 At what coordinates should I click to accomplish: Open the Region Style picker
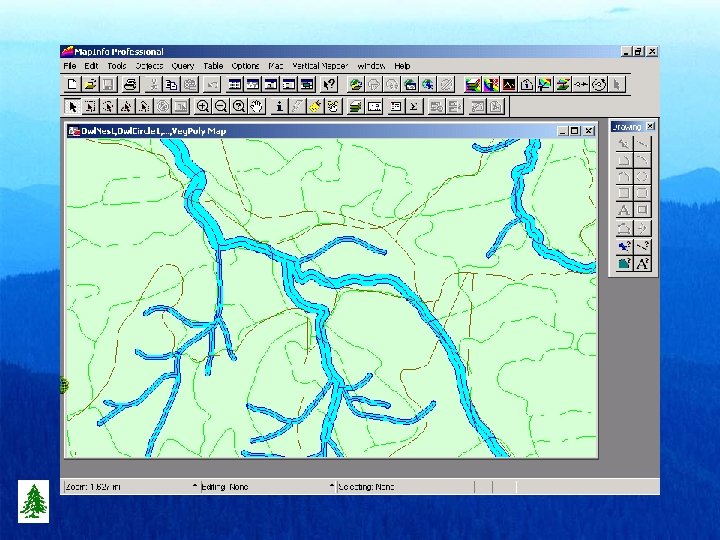click(624, 264)
